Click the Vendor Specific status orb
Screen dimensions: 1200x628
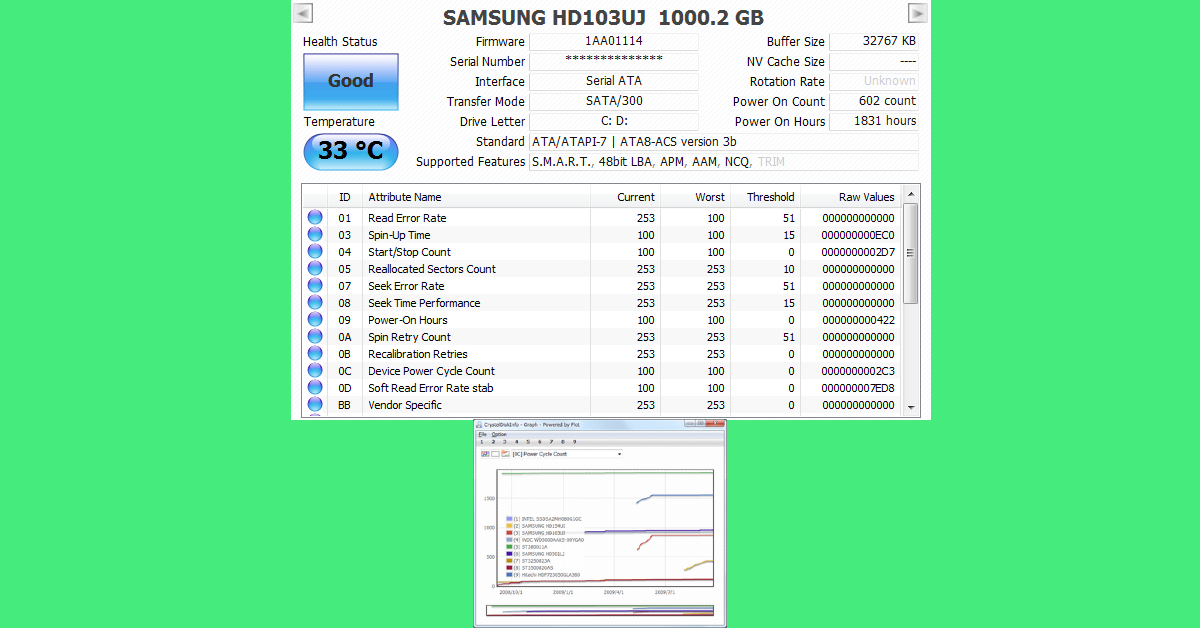(315, 405)
